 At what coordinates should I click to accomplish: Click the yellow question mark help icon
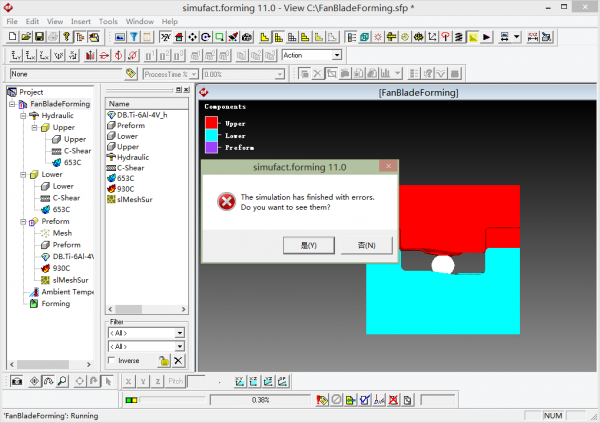click(x=67, y=37)
